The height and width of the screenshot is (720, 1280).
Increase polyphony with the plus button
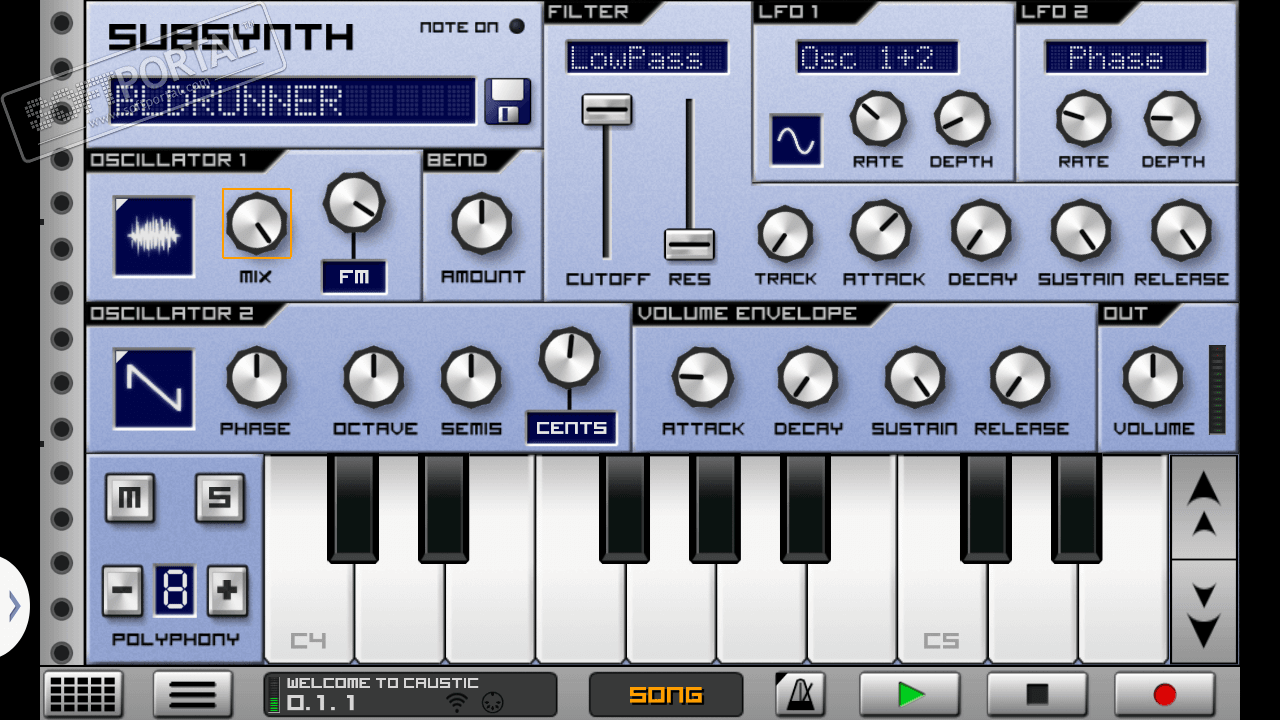pyautogui.click(x=227, y=591)
